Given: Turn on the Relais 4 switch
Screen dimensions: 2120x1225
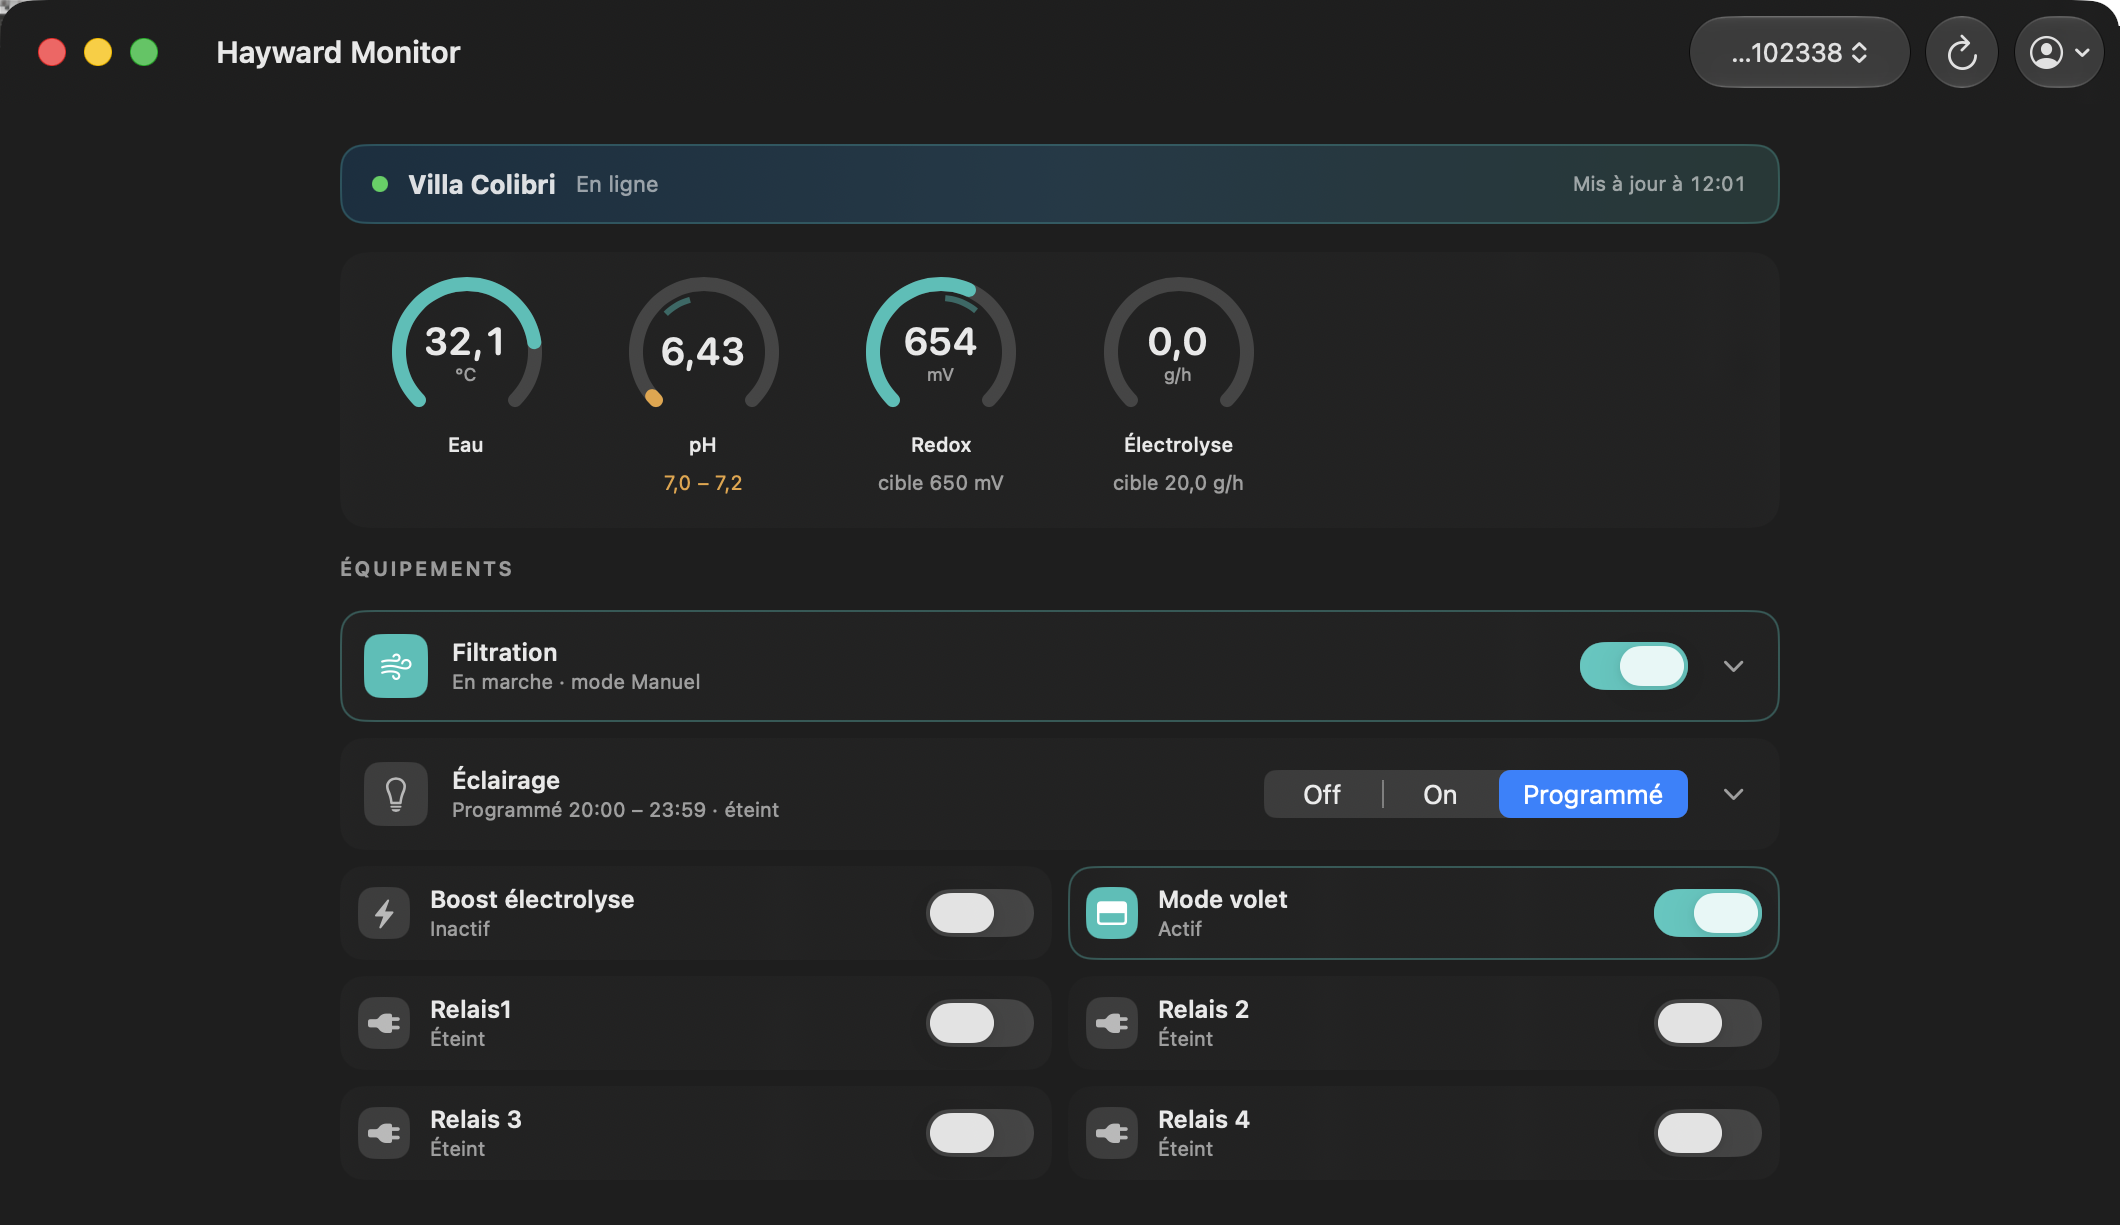Looking at the screenshot, I should coord(1708,1133).
